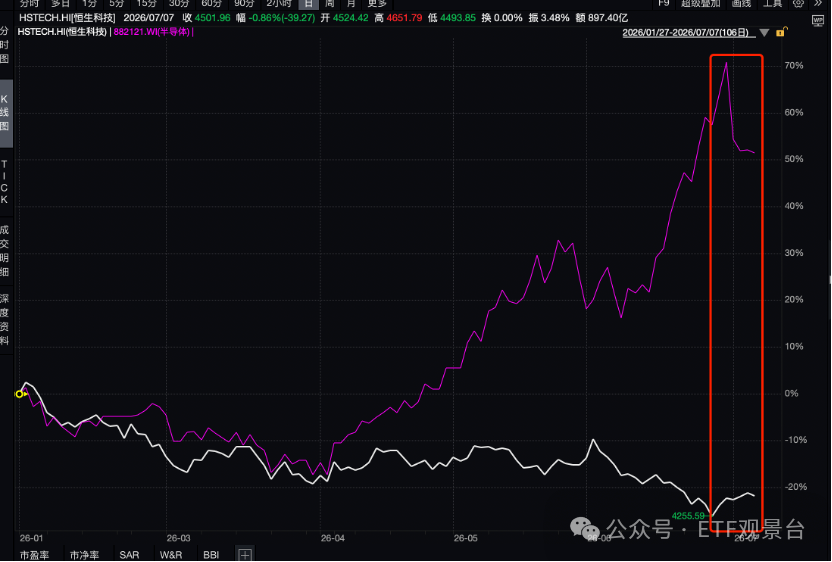Open the 画线 drawing tools button
Screen dimensions: 832x562
741,3
